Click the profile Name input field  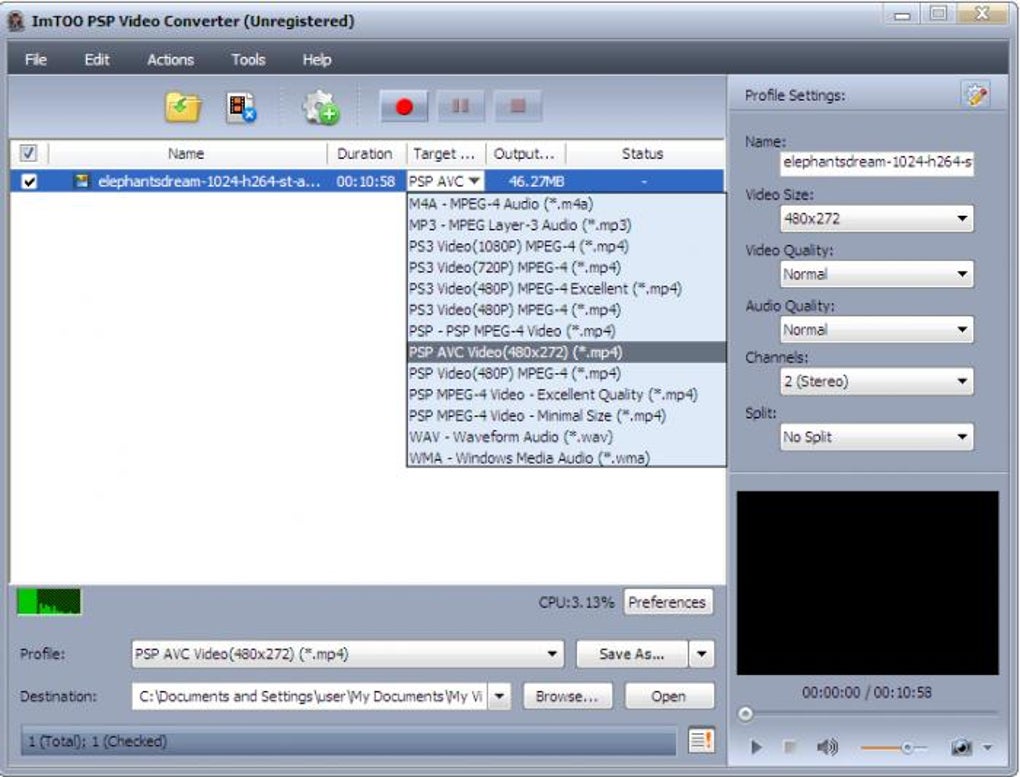pos(876,162)
